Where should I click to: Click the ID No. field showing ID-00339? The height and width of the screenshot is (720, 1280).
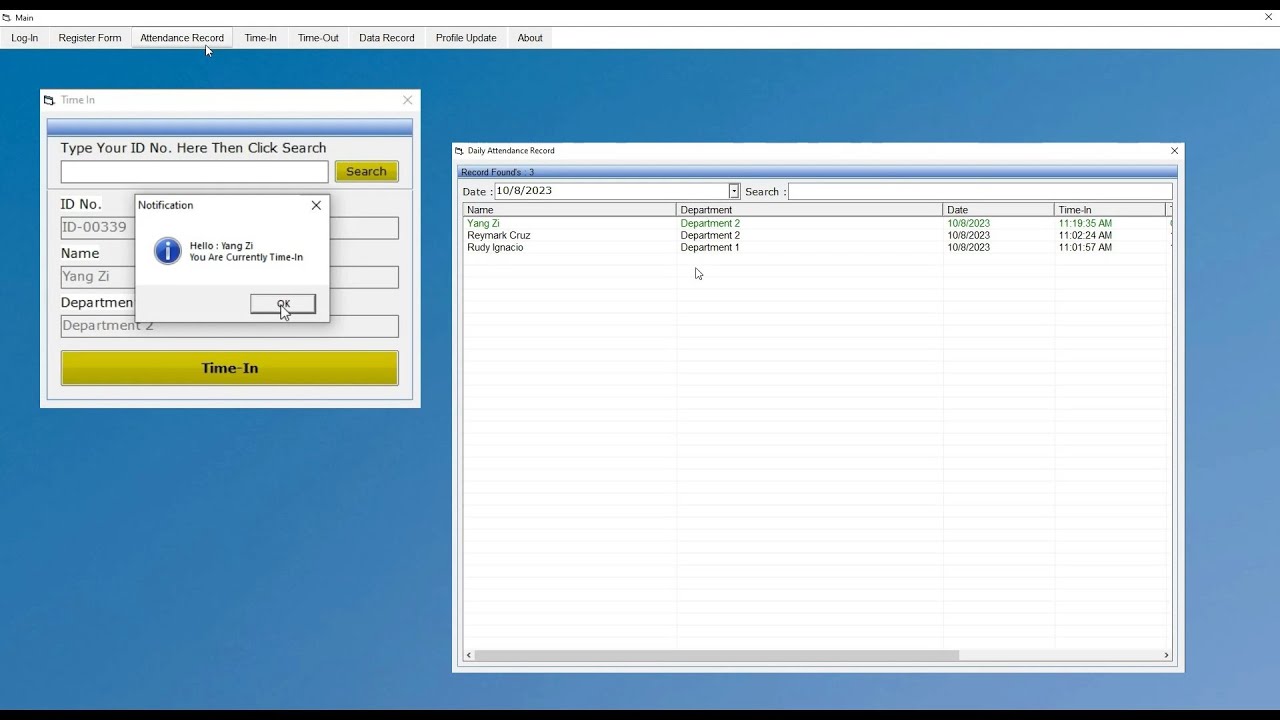coord(230,228)
